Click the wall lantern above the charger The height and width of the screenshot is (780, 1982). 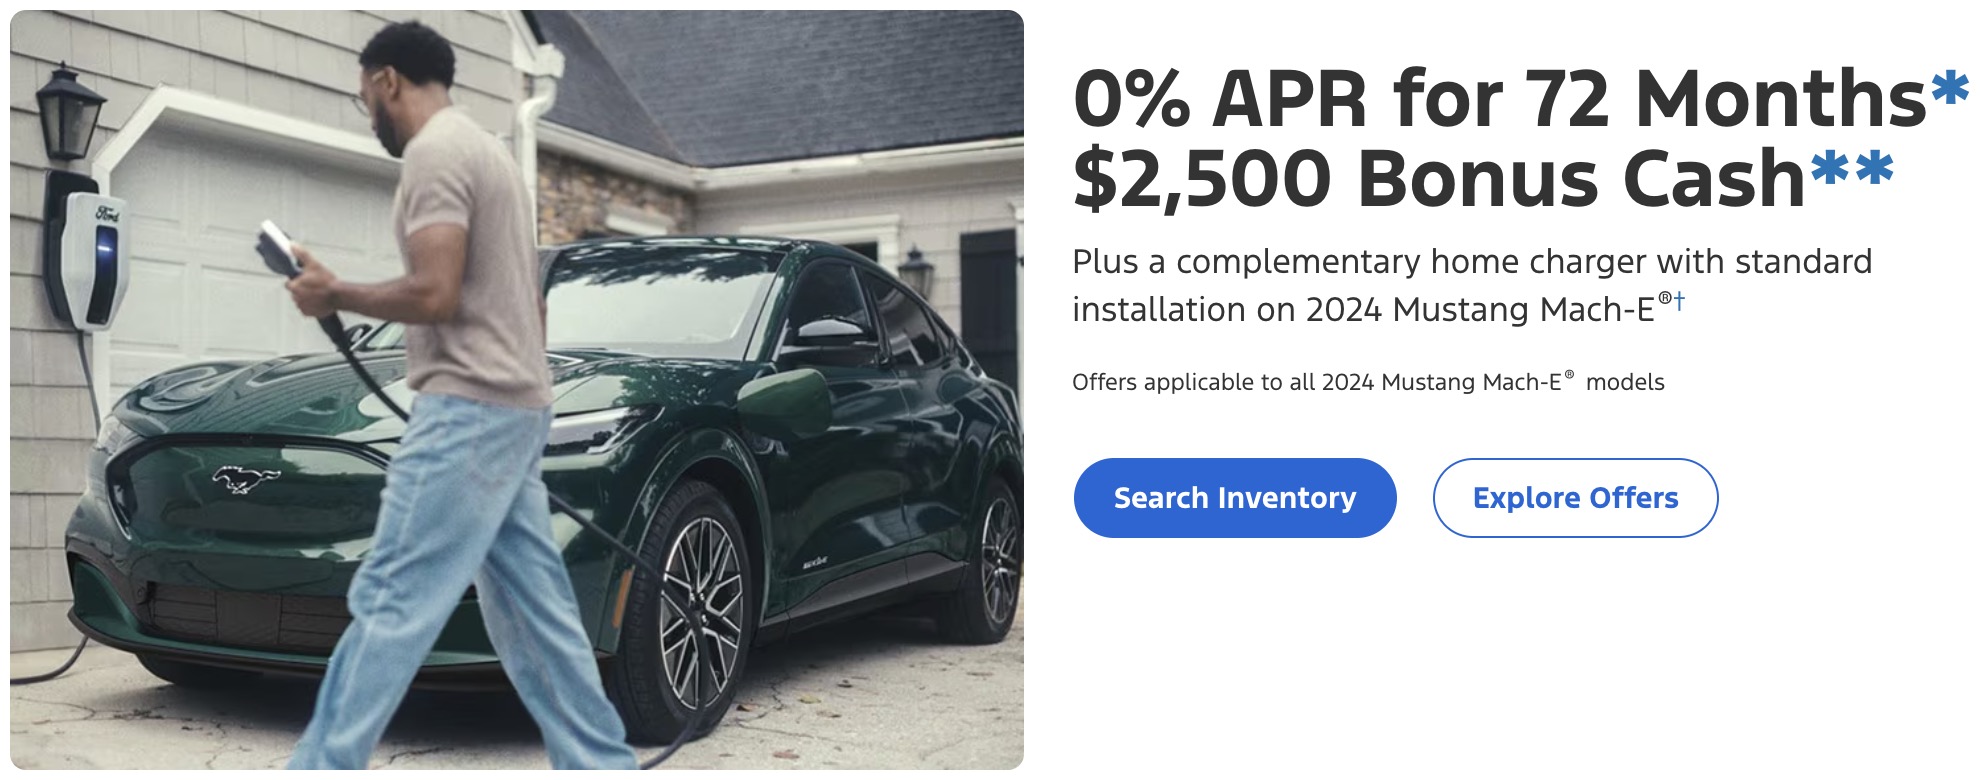pos(69,113)
